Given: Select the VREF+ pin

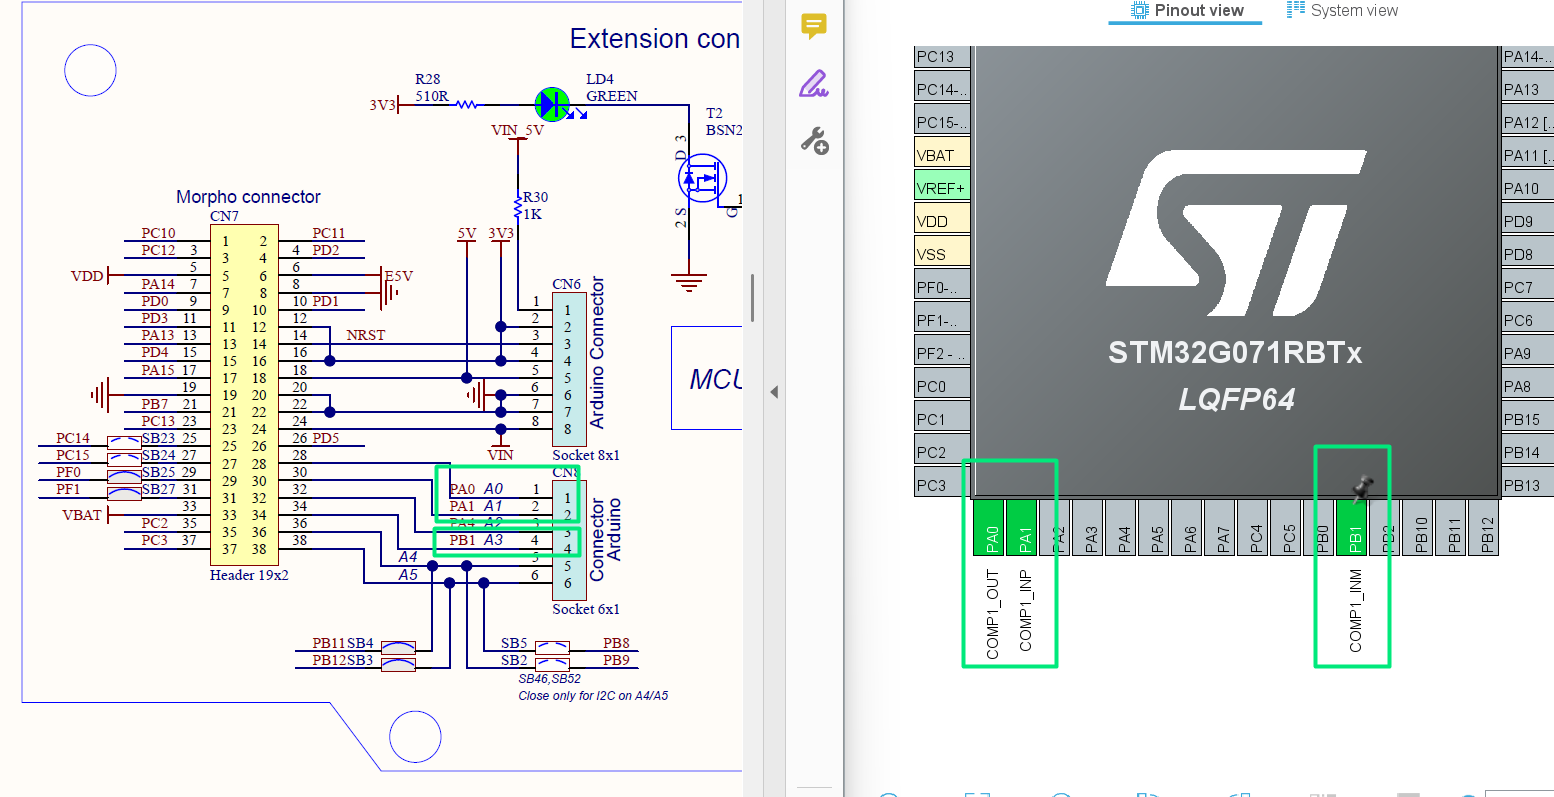Looking at the screenshot, I should pyautogui.click(x=942, y=188).
